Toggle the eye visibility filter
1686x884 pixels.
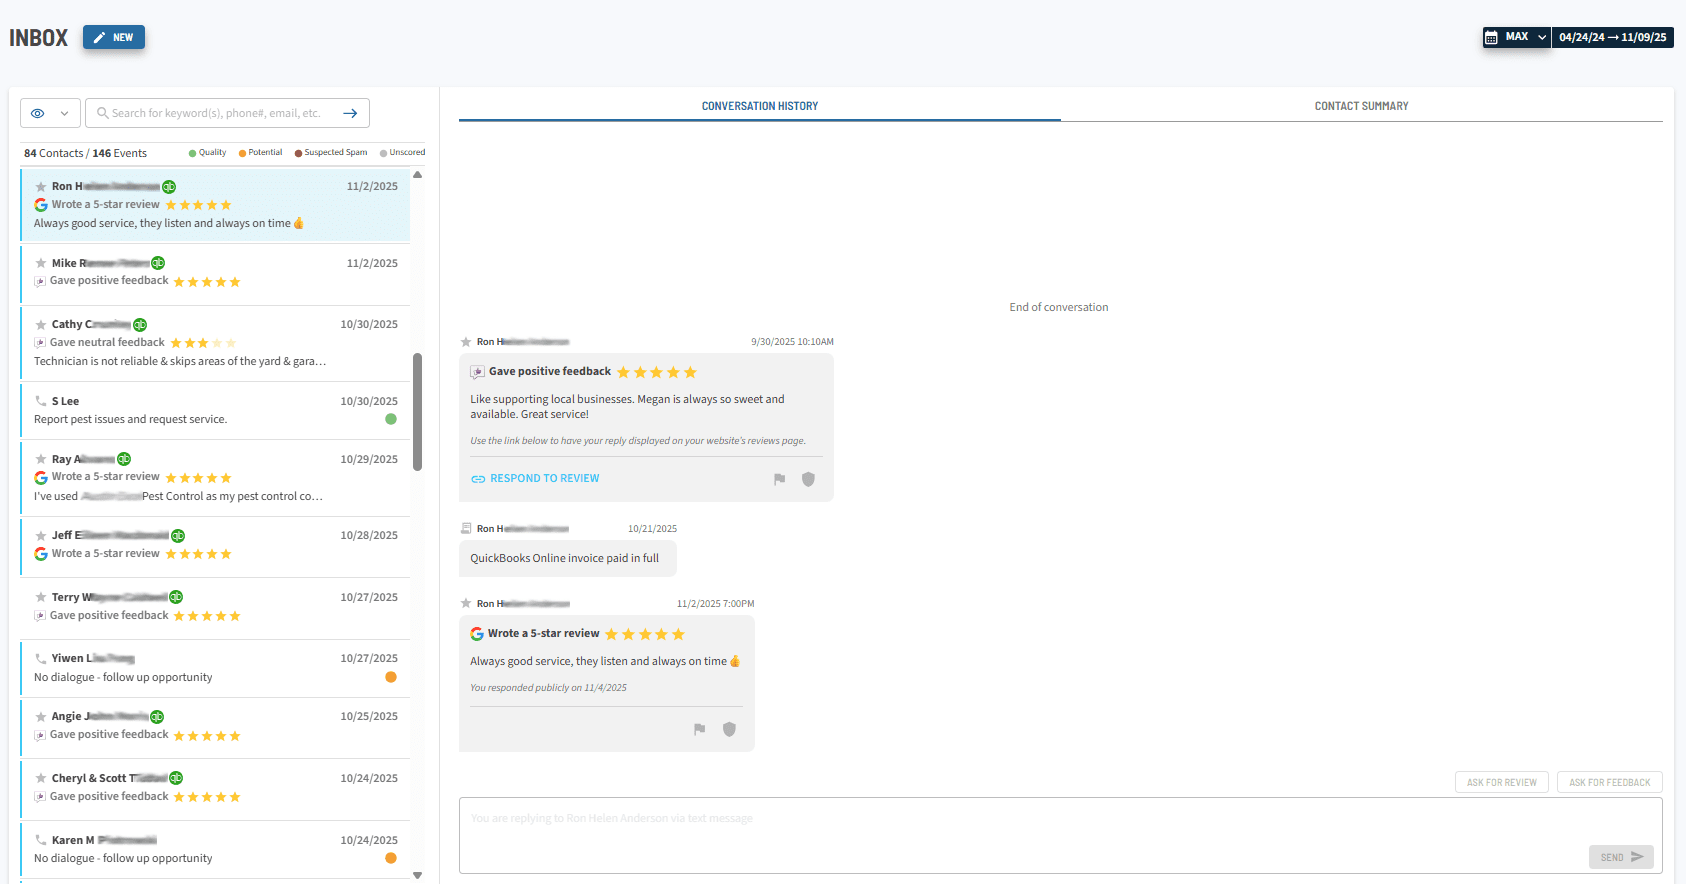38,113
